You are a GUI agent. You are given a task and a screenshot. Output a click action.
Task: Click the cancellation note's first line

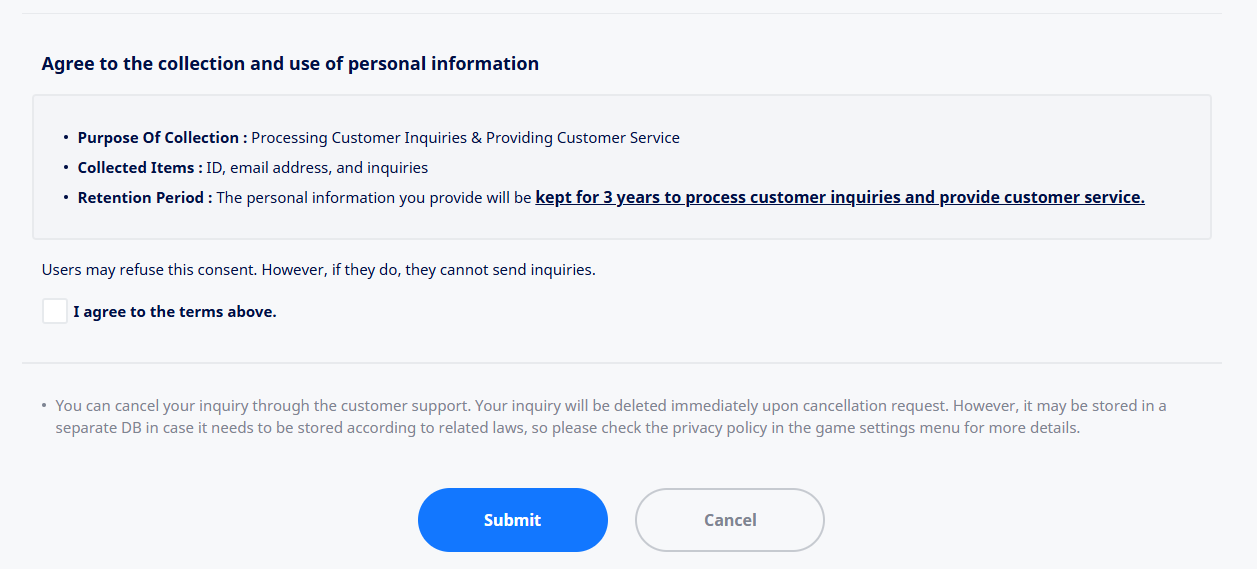pyautogui.click(x=610, y=406)
